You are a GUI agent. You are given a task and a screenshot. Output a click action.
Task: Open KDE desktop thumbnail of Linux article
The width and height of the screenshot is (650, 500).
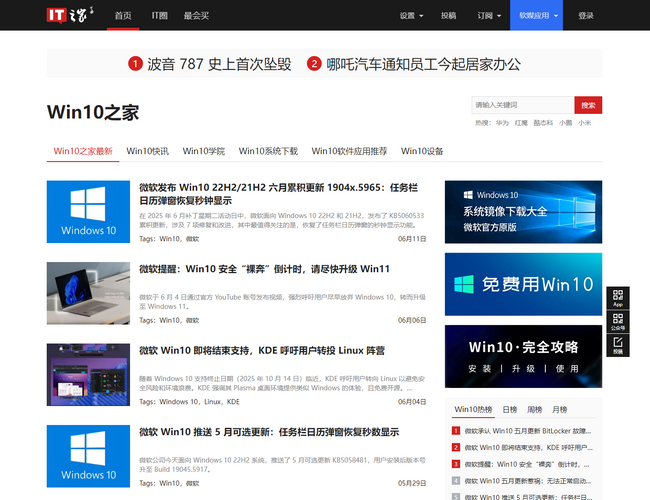click(x=88, y=375)
